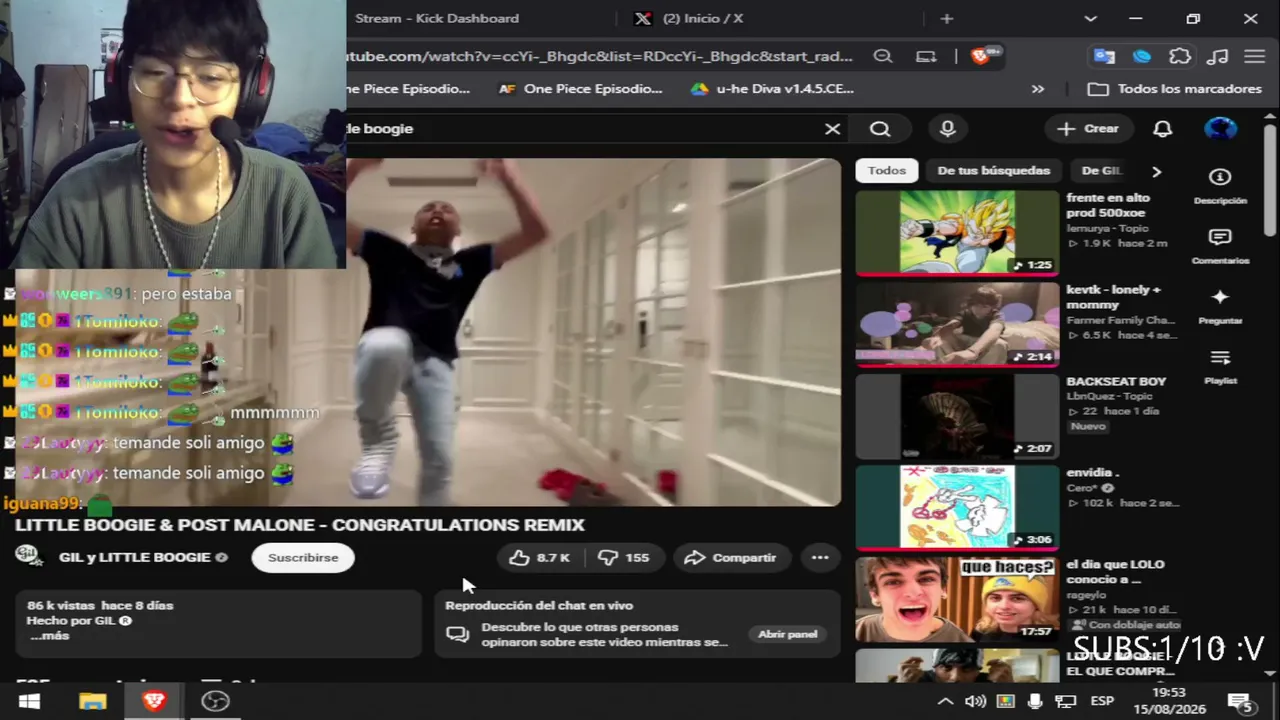
Task: Switch to Brave in the taskbar
Action: pos(154,701)
